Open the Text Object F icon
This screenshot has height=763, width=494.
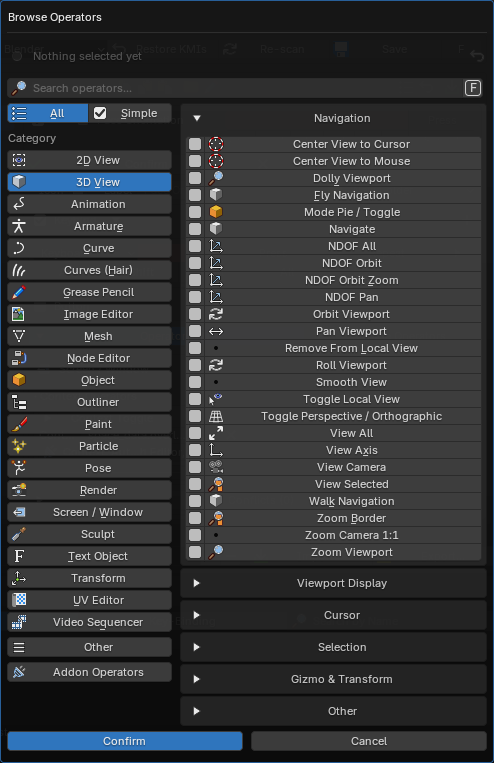point(19,556)
